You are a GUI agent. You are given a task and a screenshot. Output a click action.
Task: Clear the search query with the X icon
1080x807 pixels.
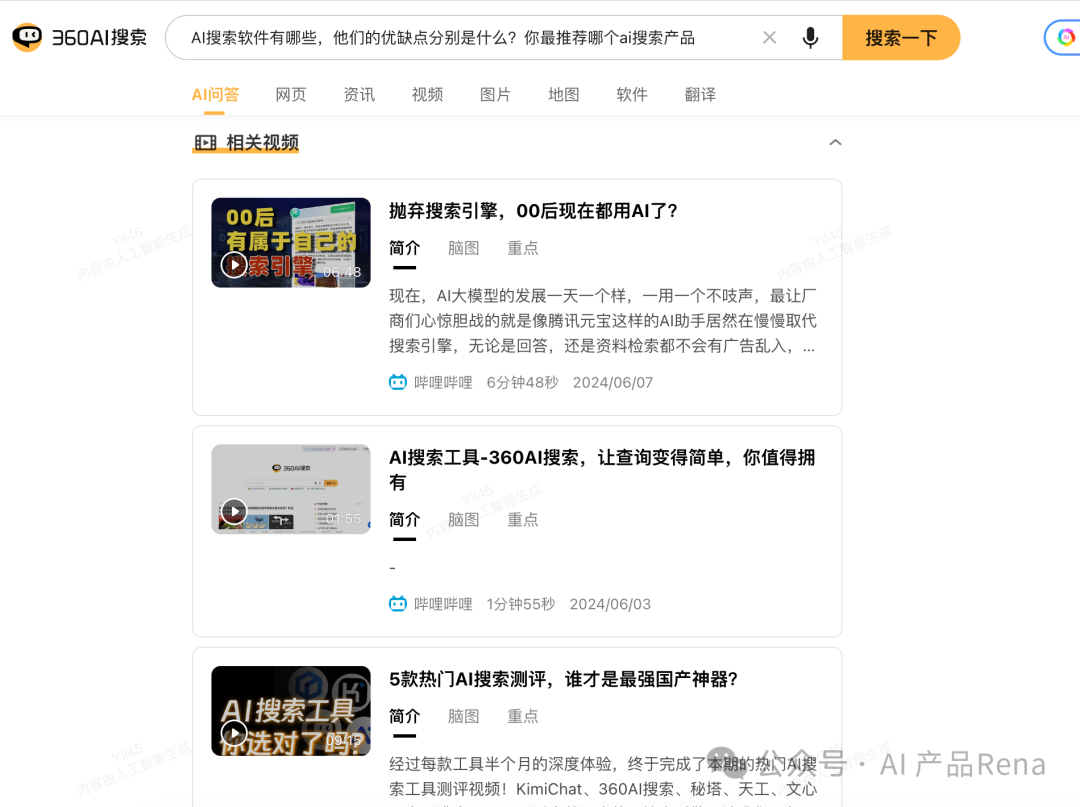coord(769,37)
